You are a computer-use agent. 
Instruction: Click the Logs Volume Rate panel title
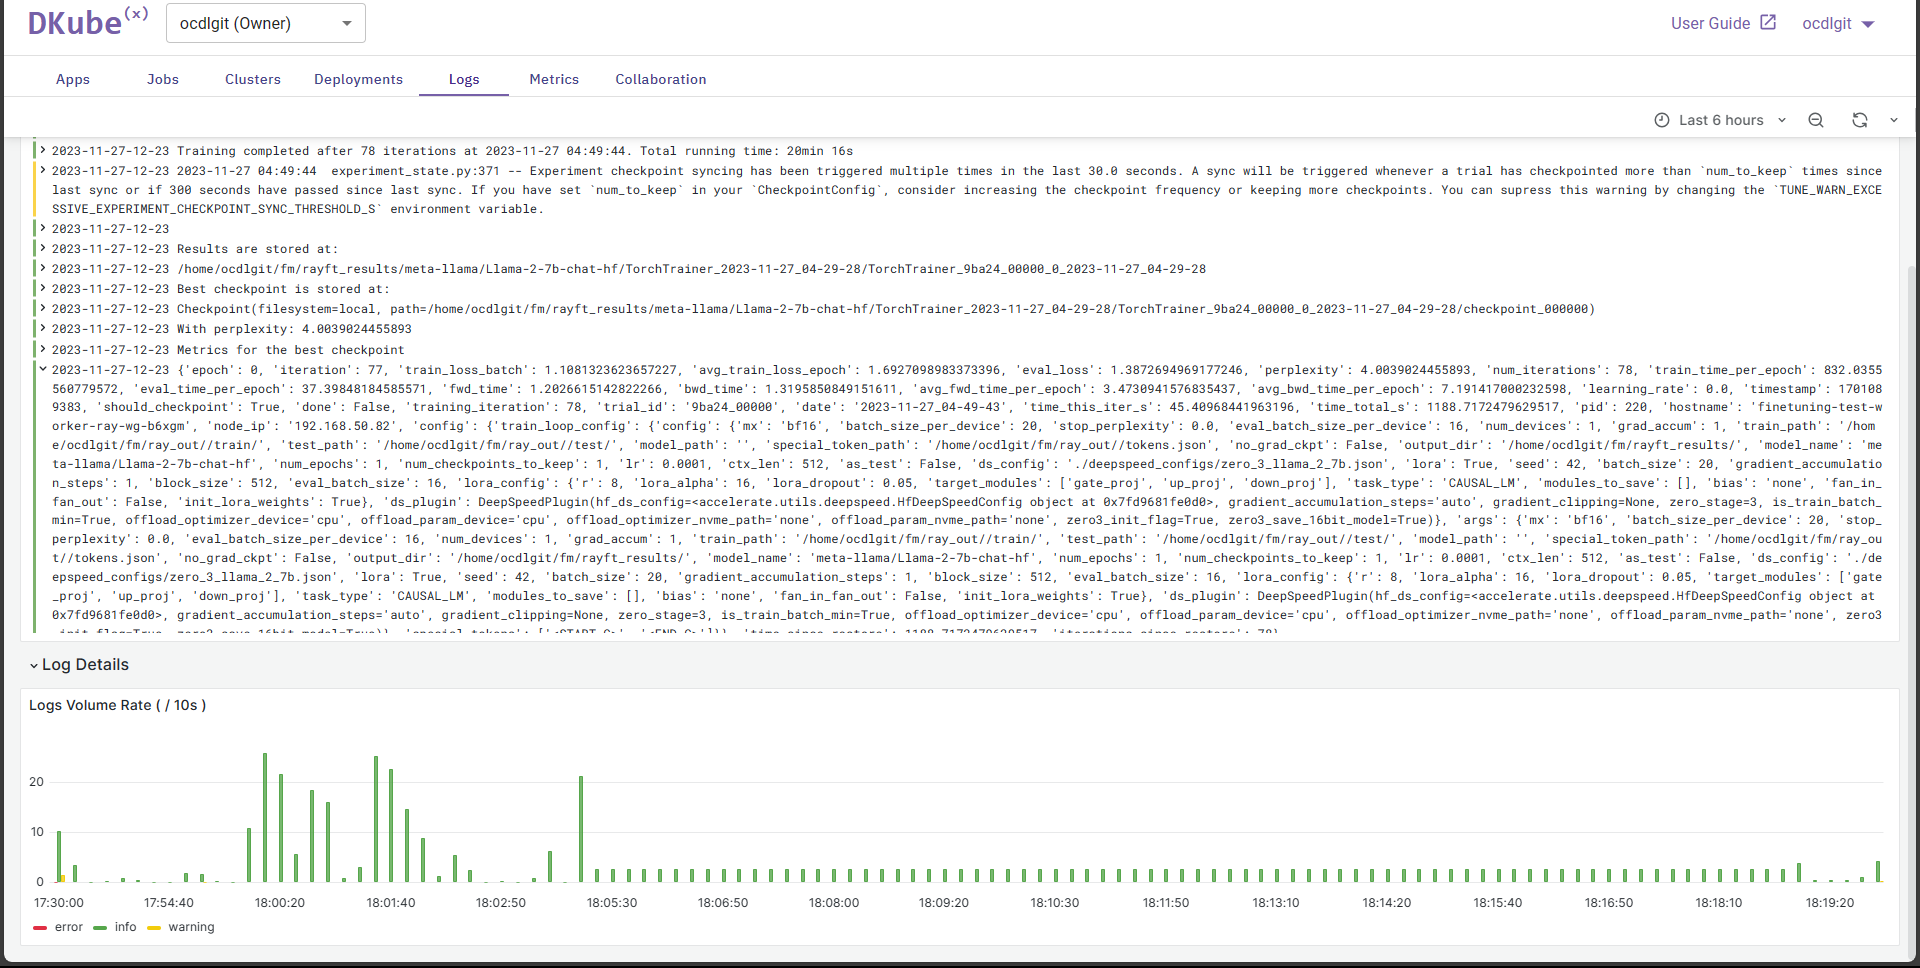click(x=117, y=705)
